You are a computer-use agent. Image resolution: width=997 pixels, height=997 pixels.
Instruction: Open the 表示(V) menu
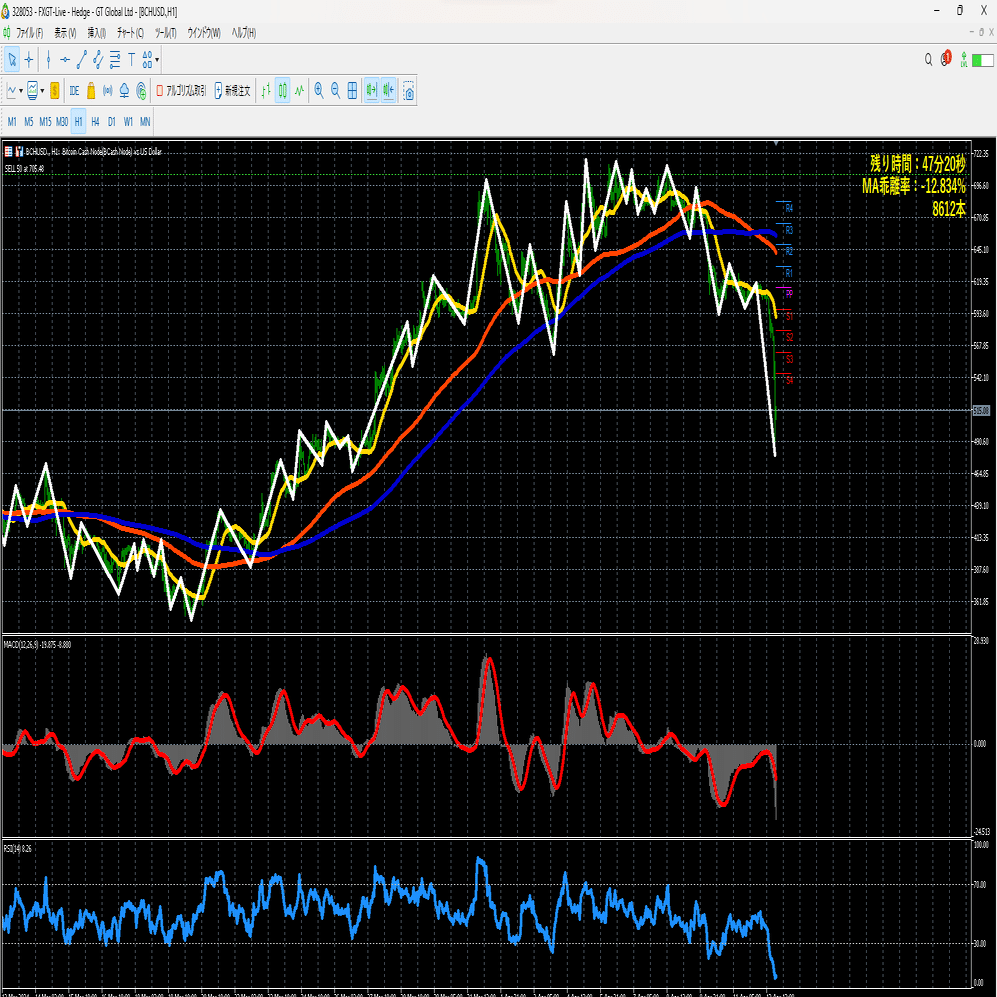point(65,33)
